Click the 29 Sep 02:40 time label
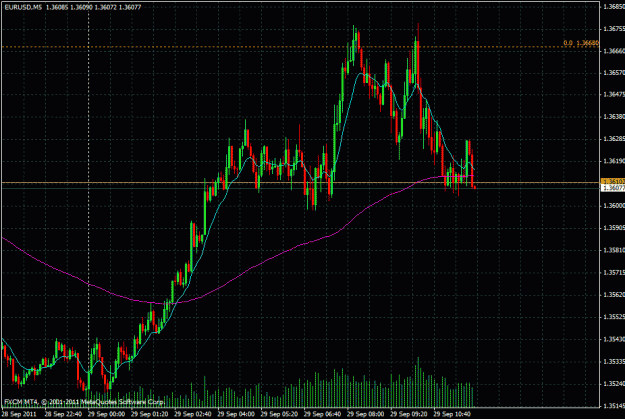This screenshot has height=419, width=625. [x=193, y=414]
